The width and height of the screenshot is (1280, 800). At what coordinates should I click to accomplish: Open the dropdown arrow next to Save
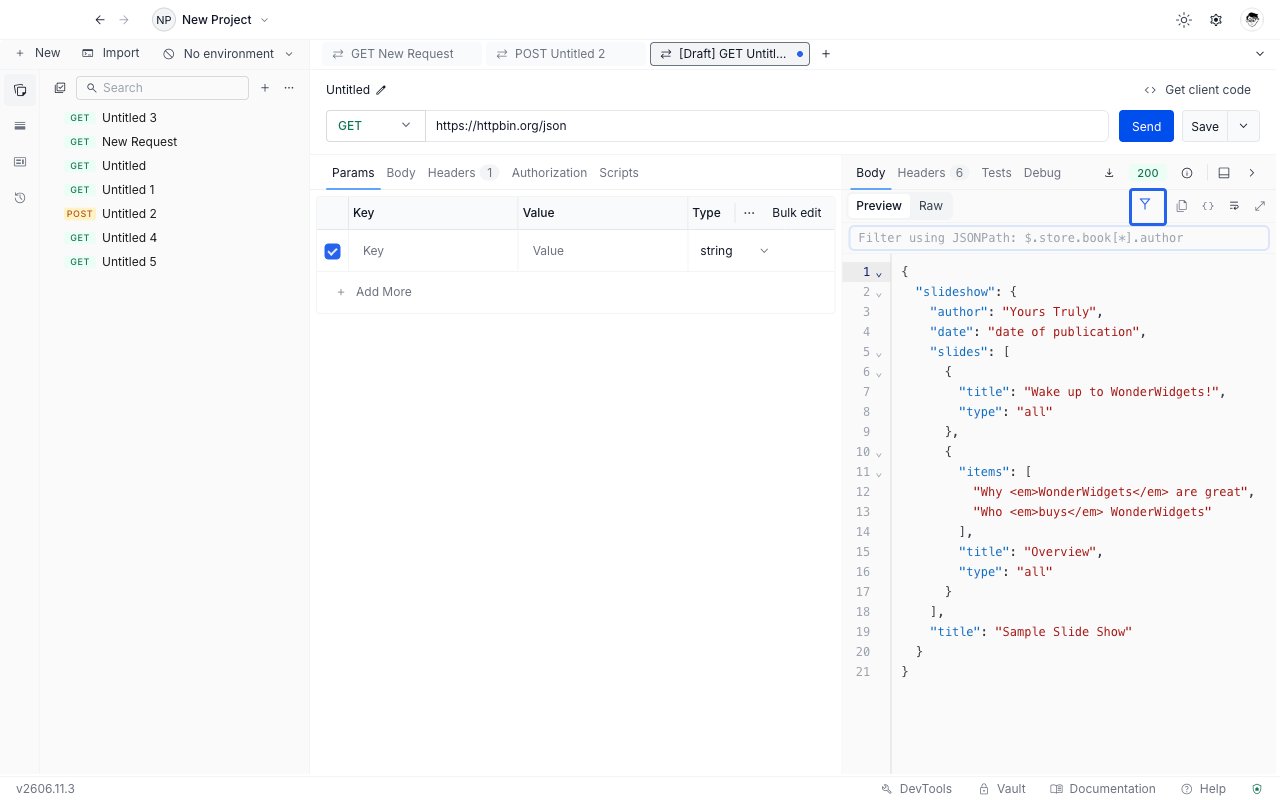pos(1243,126)
